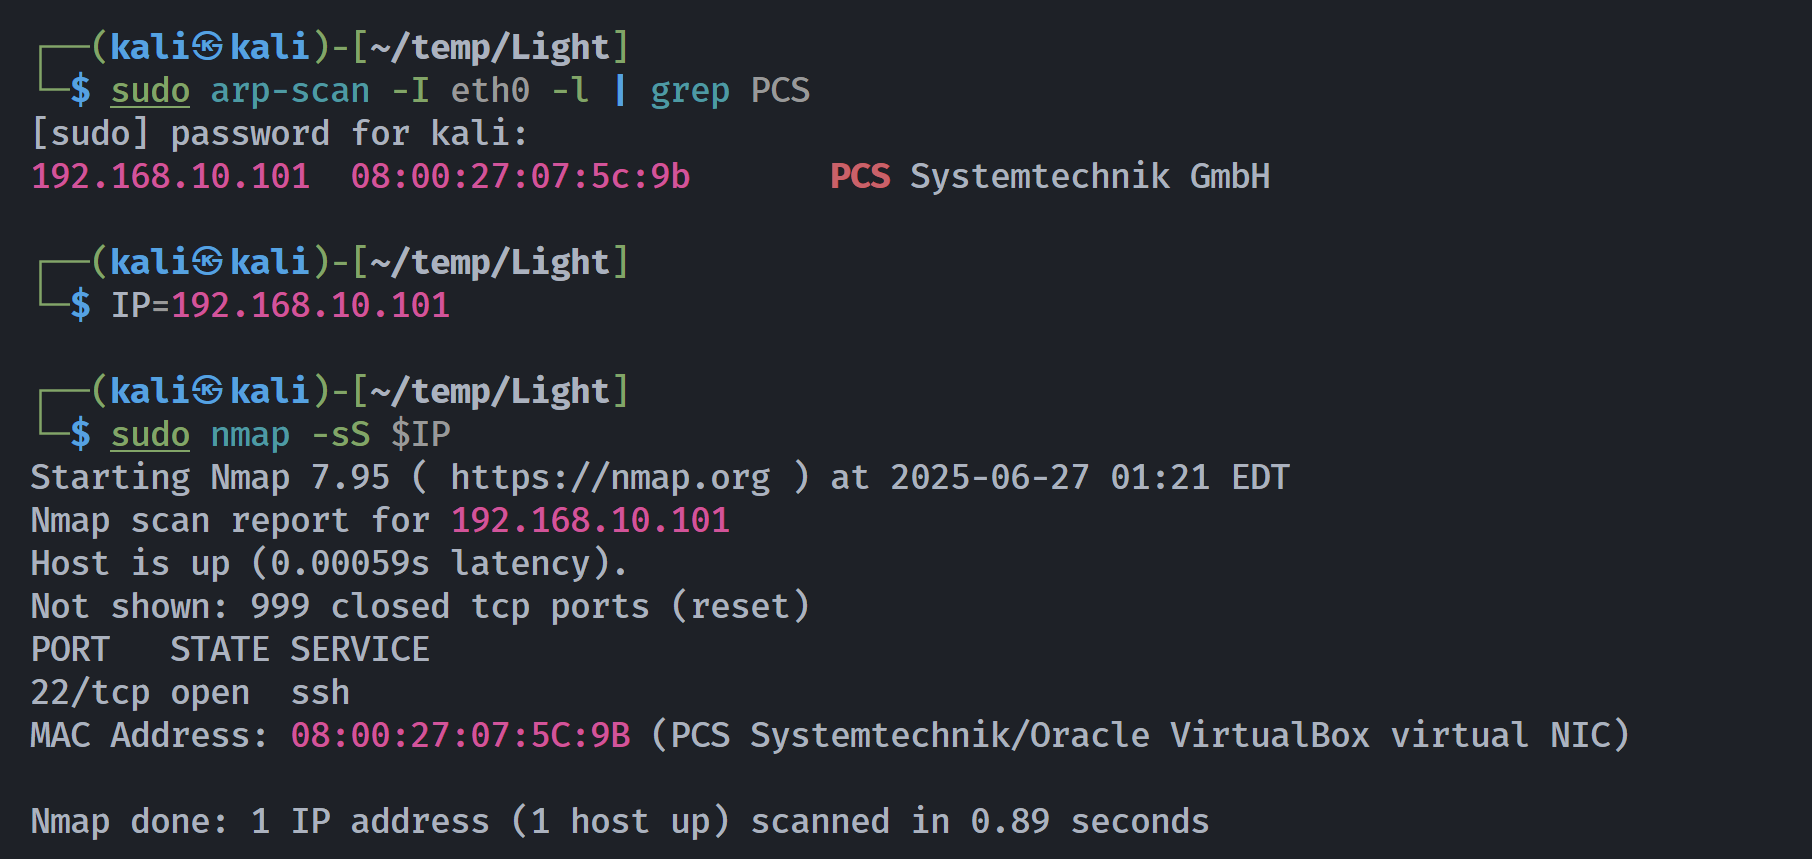Image resolution: width=1812 pixels, height=859 pixels.
Task: Click the nmap command word after sudo
Action: (x=250, y=435)
